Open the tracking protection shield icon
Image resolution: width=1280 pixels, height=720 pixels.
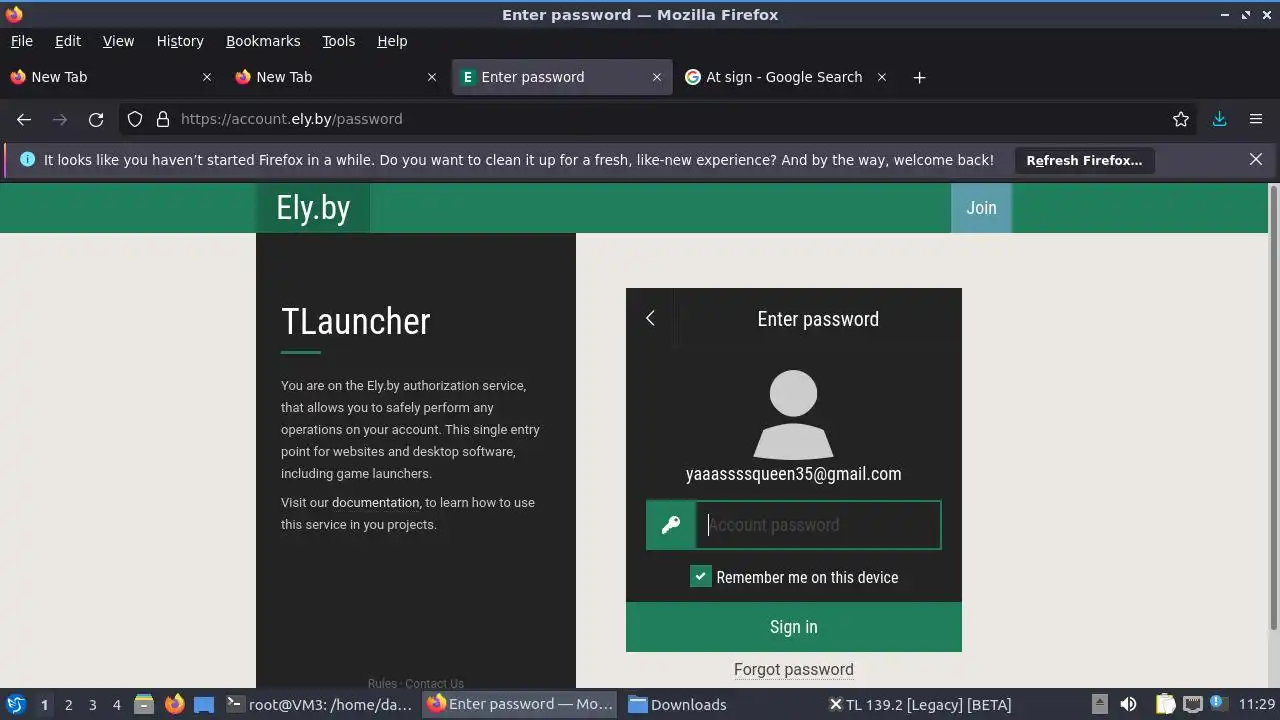[x=135, y=119]
